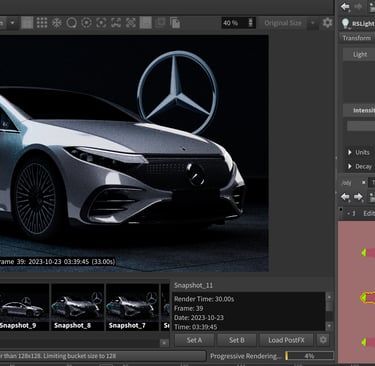Click the Set B button
The height and width of the screenshot is (366, 375).
pyautogui.click(x=237, y=340)
